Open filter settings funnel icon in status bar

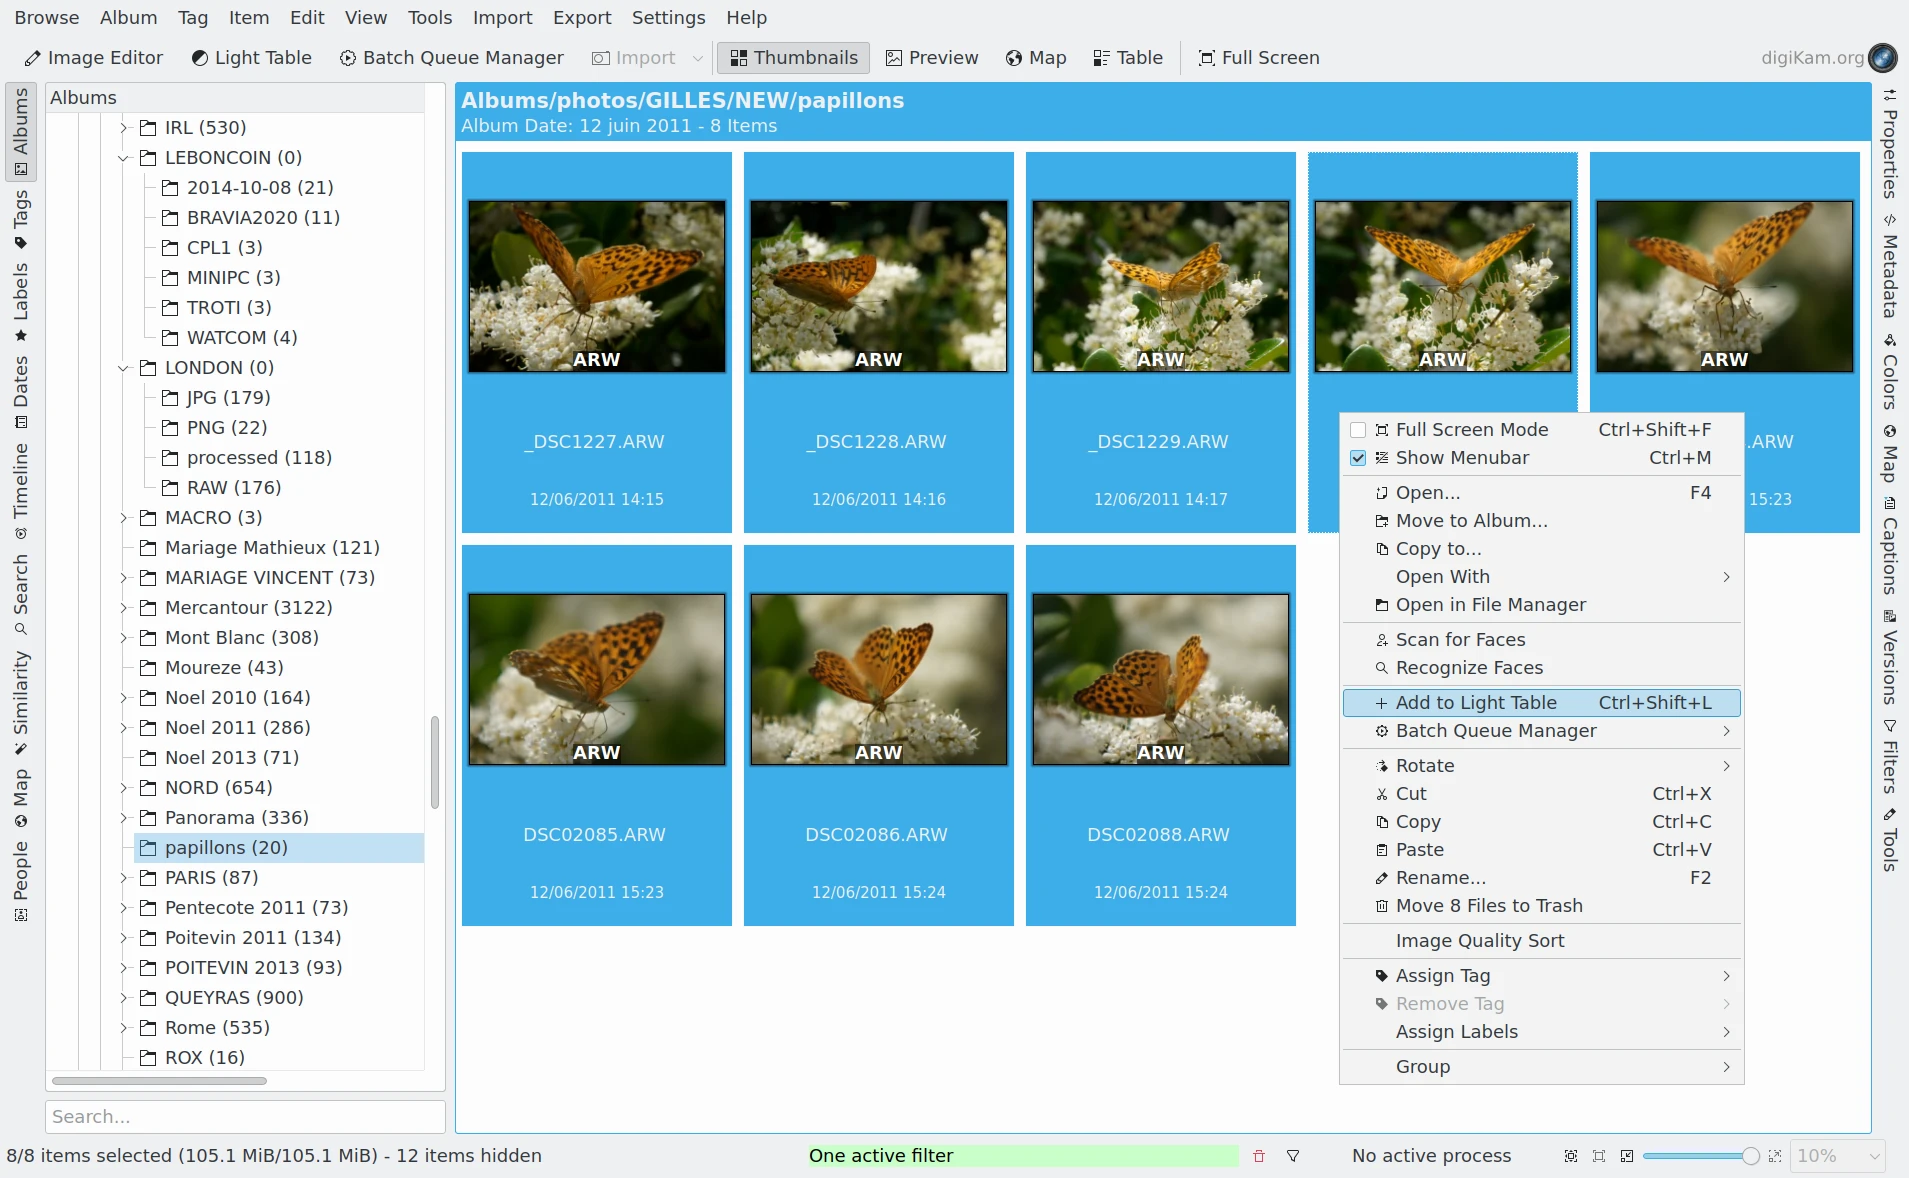(x=1293, y=1156)
